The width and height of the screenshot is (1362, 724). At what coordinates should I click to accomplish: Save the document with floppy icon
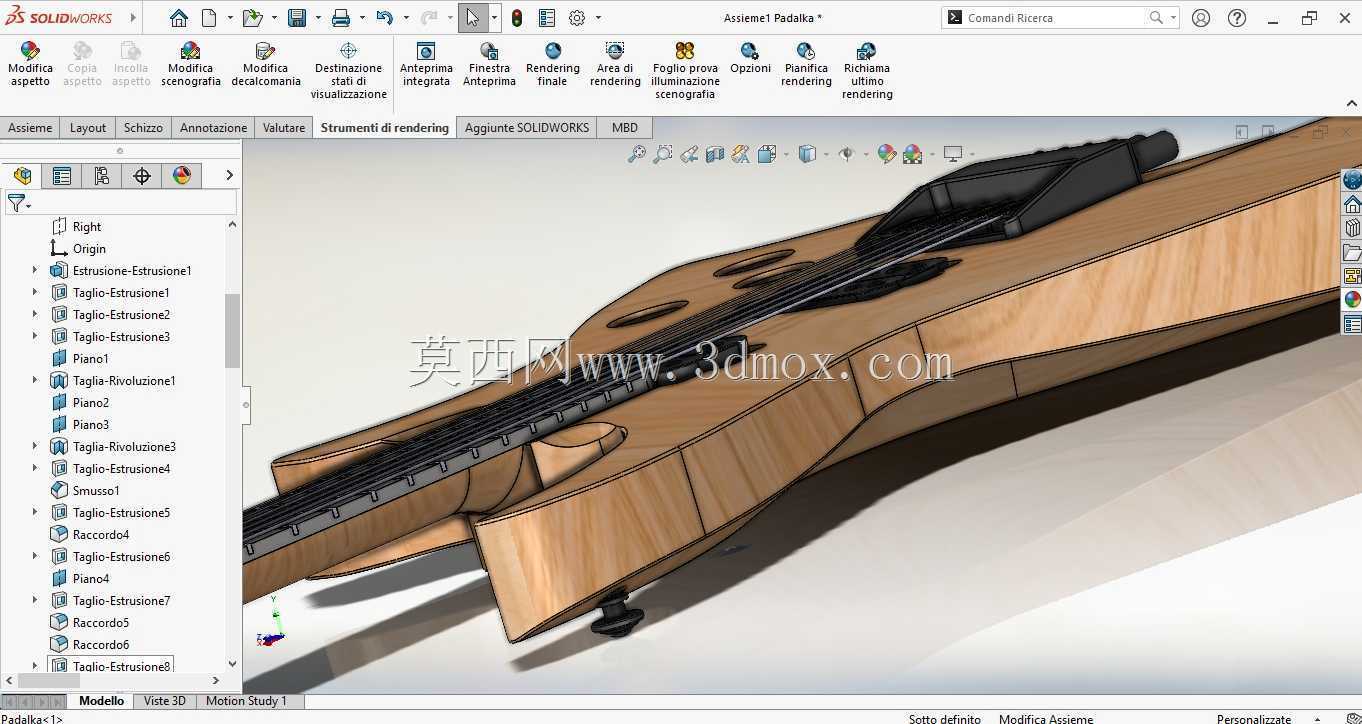click(296, 18)
